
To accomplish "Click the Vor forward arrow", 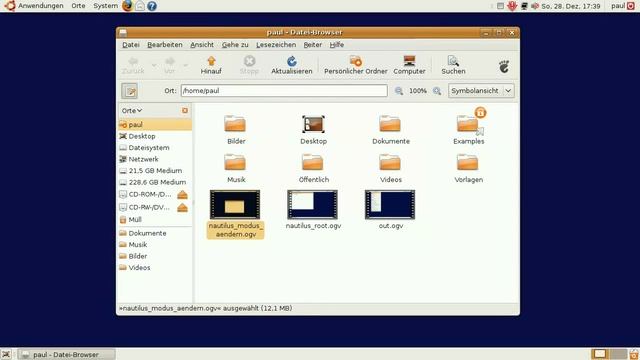I will click(x=169, y=65).
